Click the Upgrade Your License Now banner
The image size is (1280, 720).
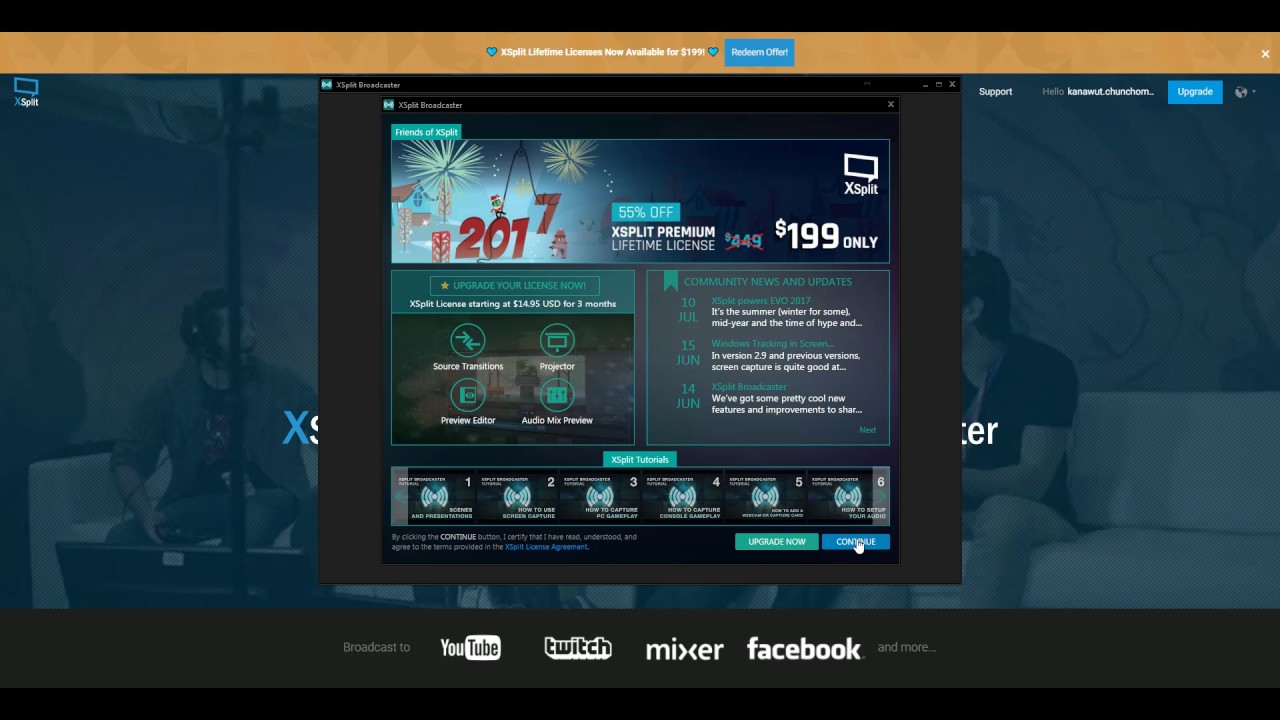tap(514, 285)
